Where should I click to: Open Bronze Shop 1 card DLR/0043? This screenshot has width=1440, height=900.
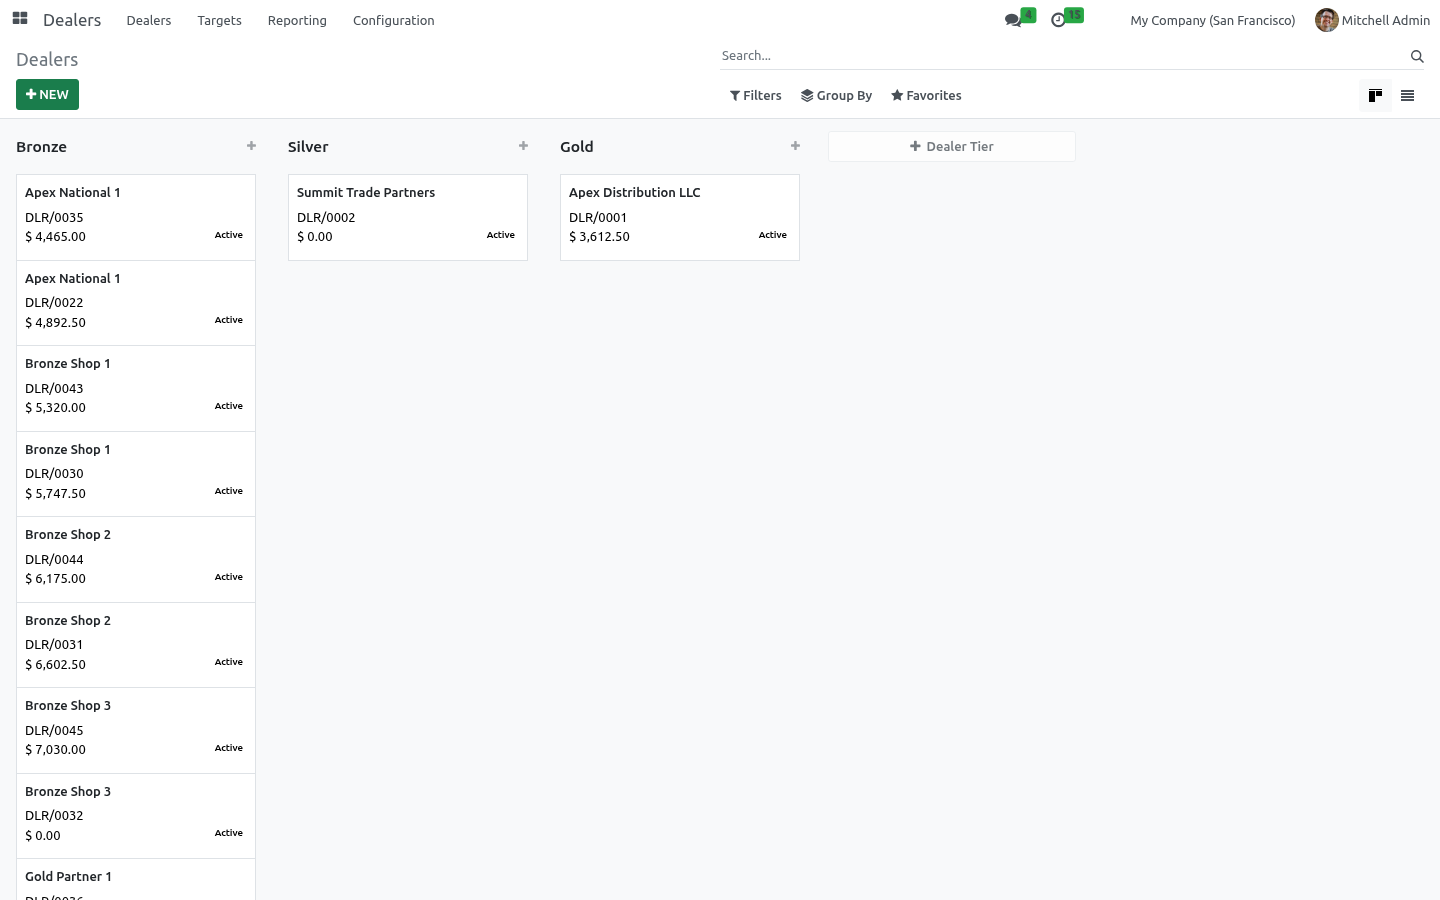[136, 388]
